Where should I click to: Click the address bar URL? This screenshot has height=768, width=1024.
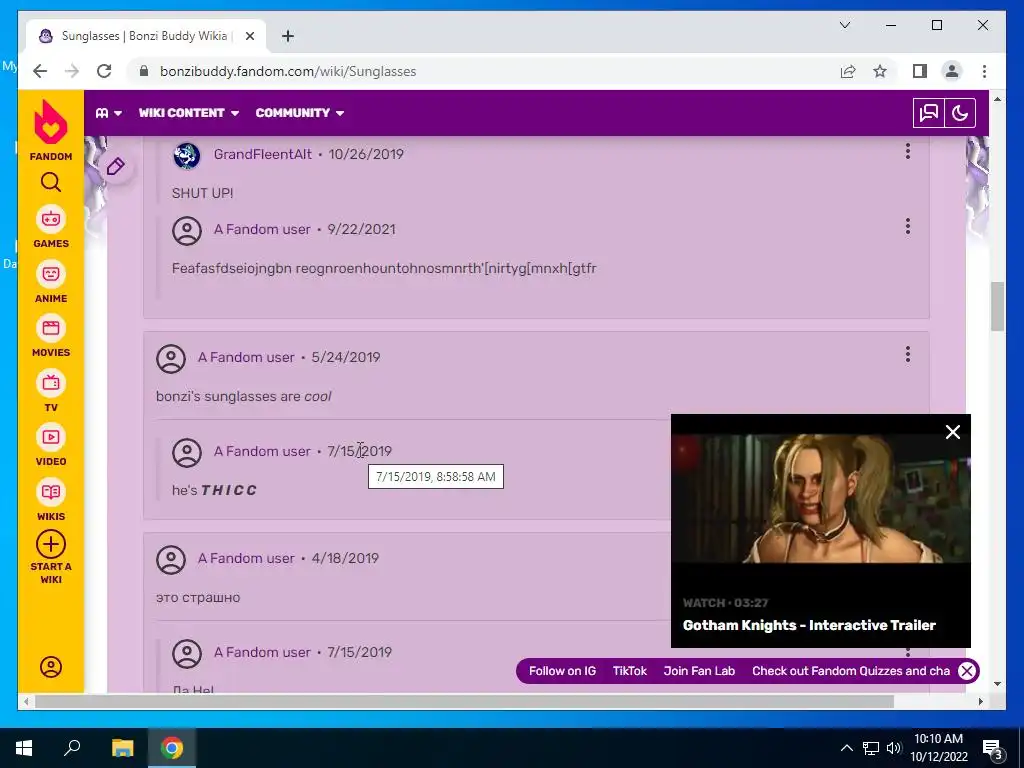[288, 71]
